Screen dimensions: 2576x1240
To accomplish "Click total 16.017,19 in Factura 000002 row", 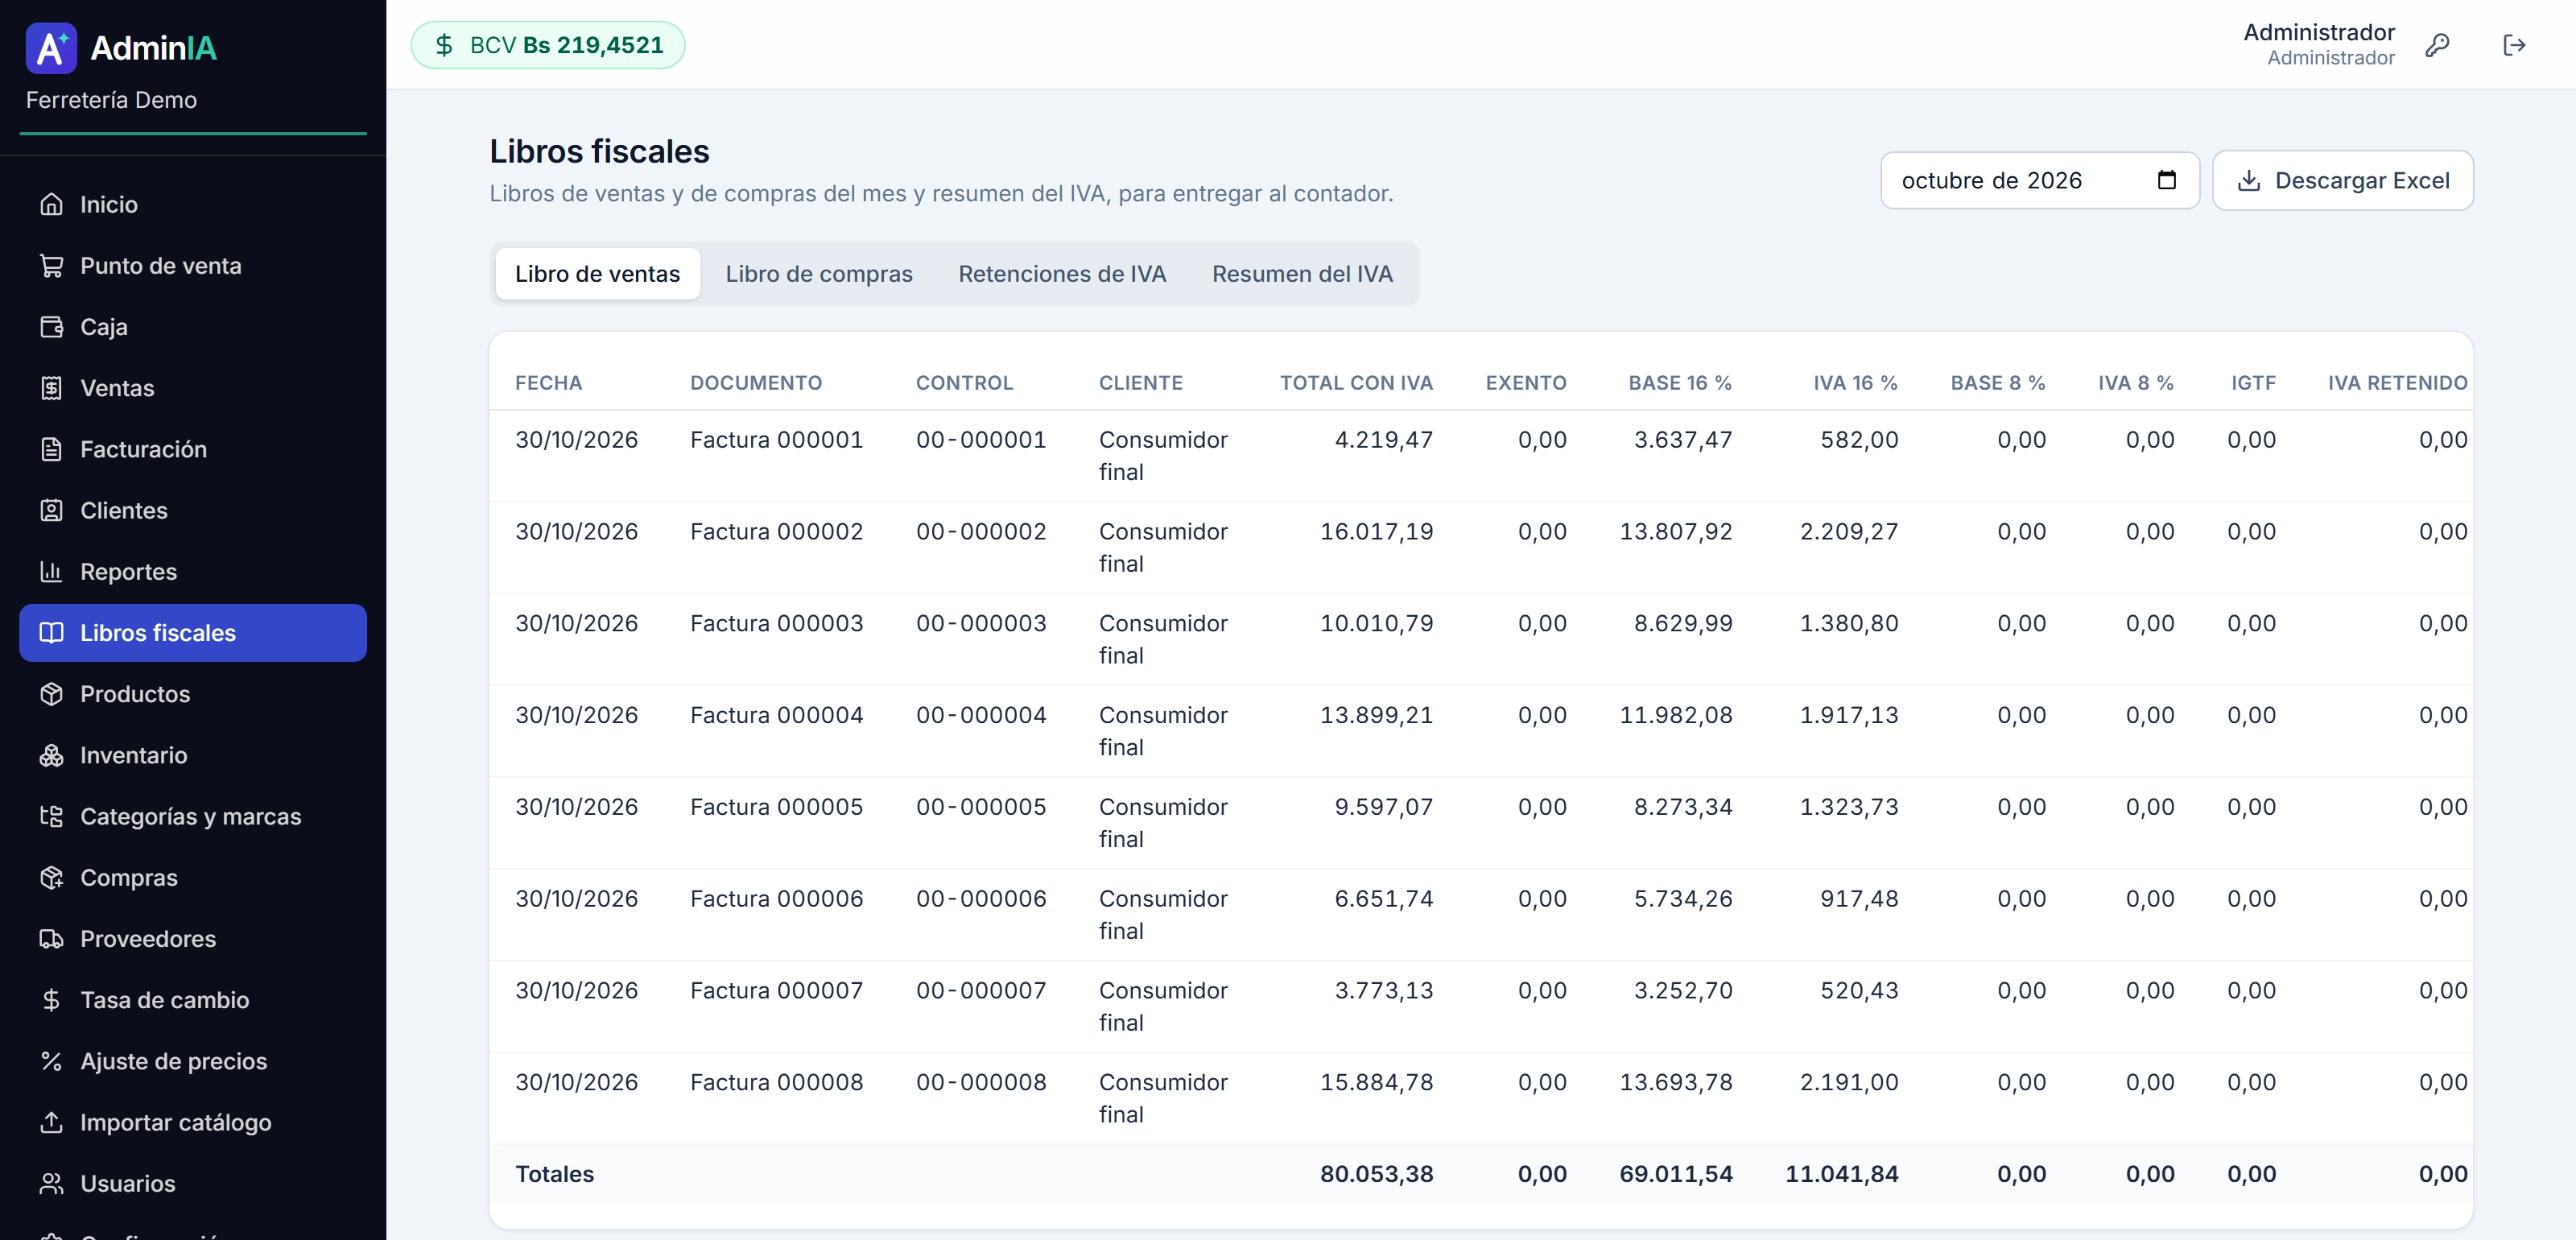I will [1376, 532].
